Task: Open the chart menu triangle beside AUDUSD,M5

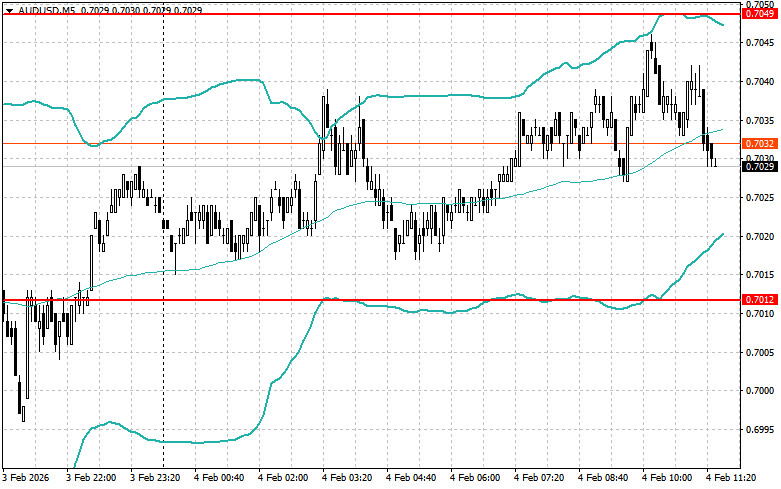Action: [x=9, y=10]
